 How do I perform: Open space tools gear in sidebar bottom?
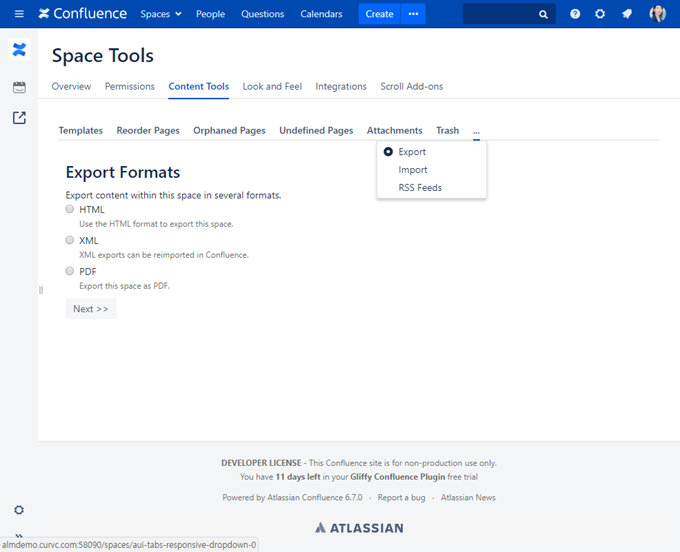[x=19, y=510]
